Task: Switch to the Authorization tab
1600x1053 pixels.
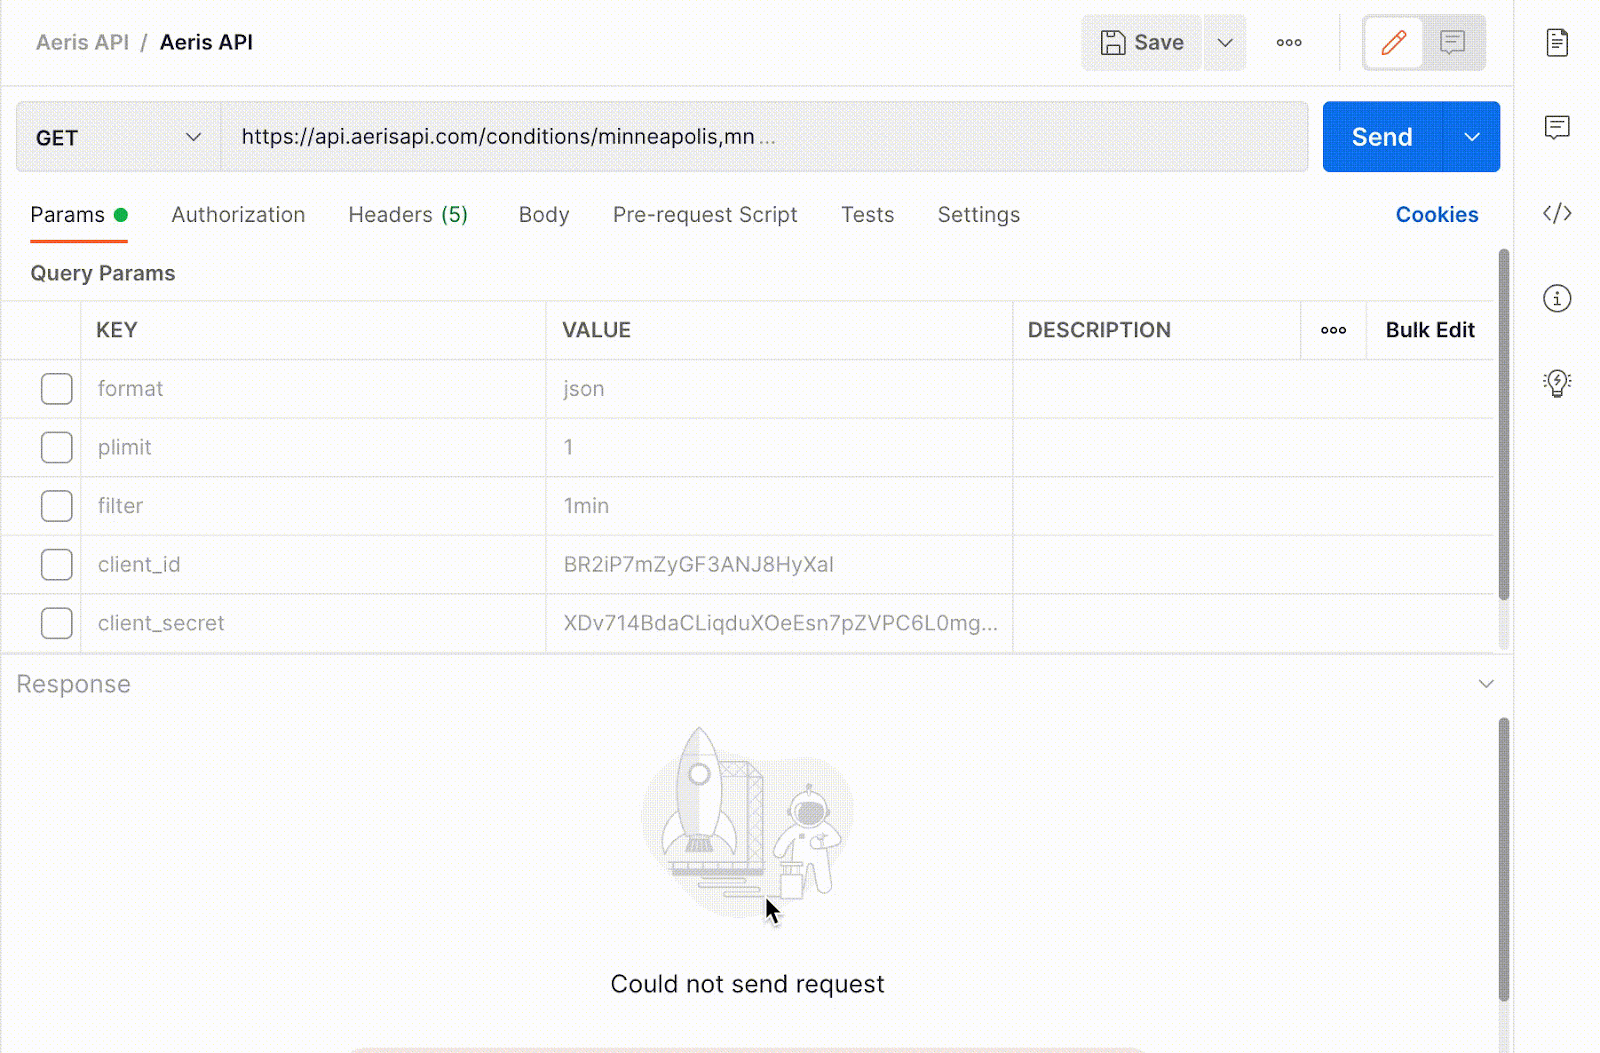Action: point(238,215)
